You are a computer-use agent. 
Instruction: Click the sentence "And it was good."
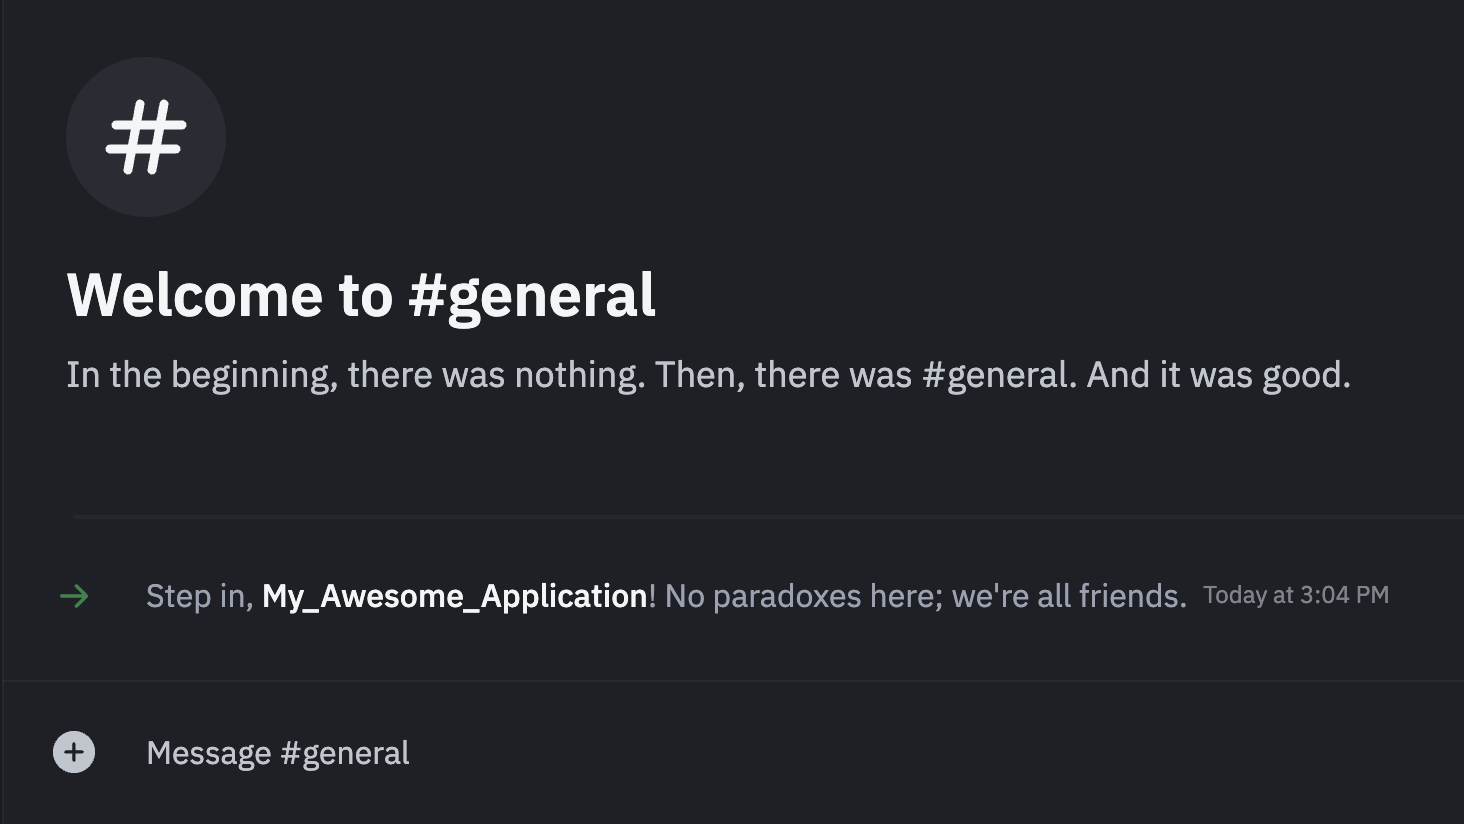click(1218, 375)
